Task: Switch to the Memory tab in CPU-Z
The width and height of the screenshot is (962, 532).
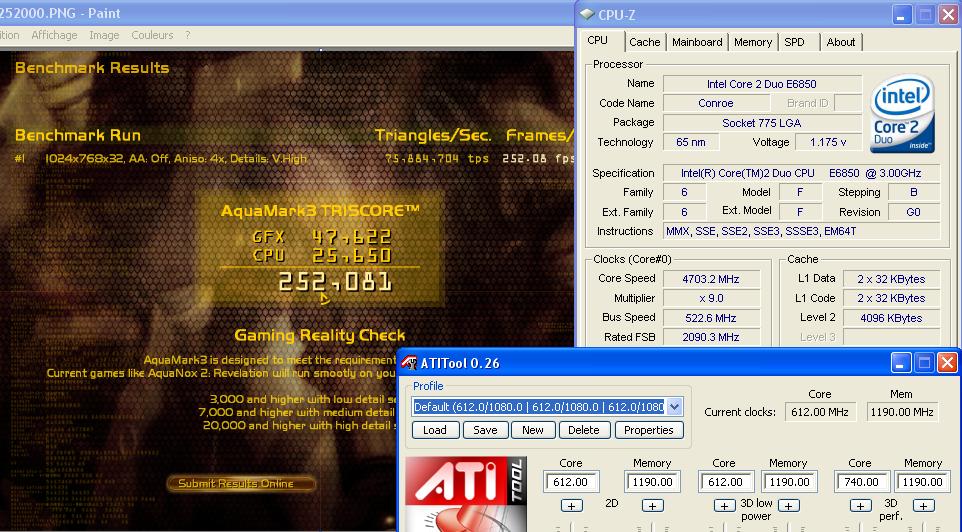Action: coord(753,42)
